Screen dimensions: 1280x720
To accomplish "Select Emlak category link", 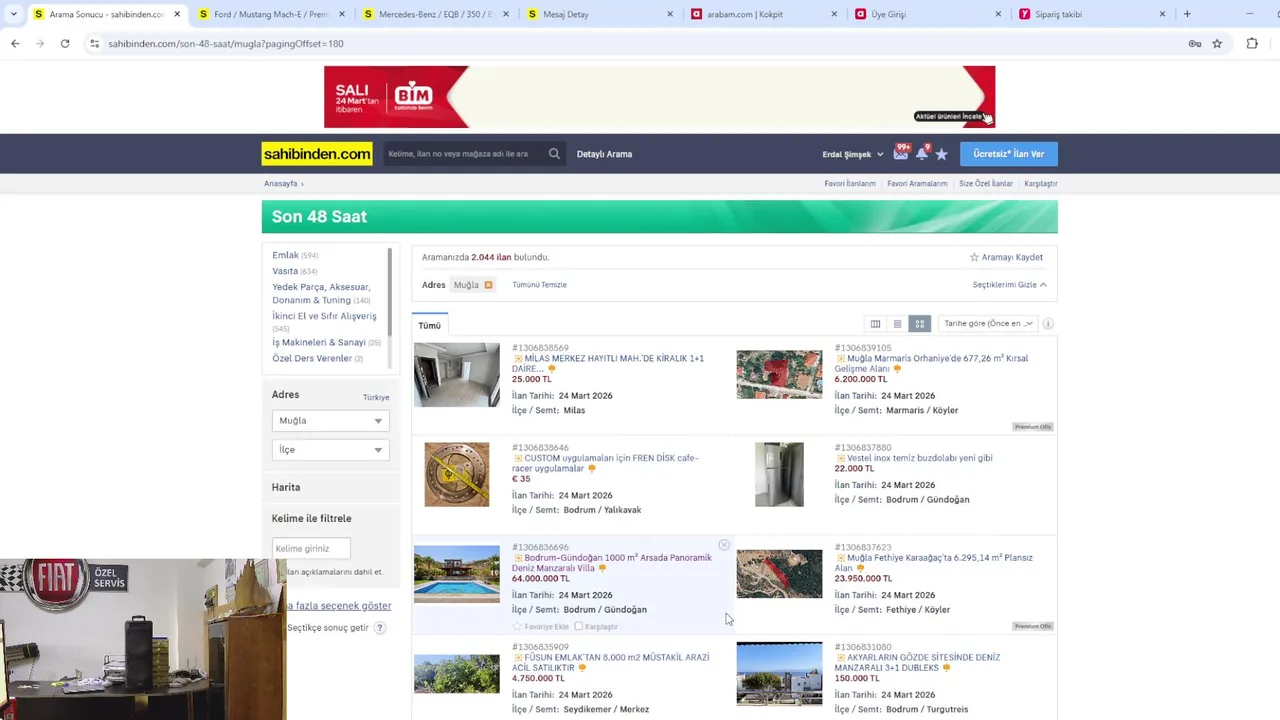I will tap(285, 255).
